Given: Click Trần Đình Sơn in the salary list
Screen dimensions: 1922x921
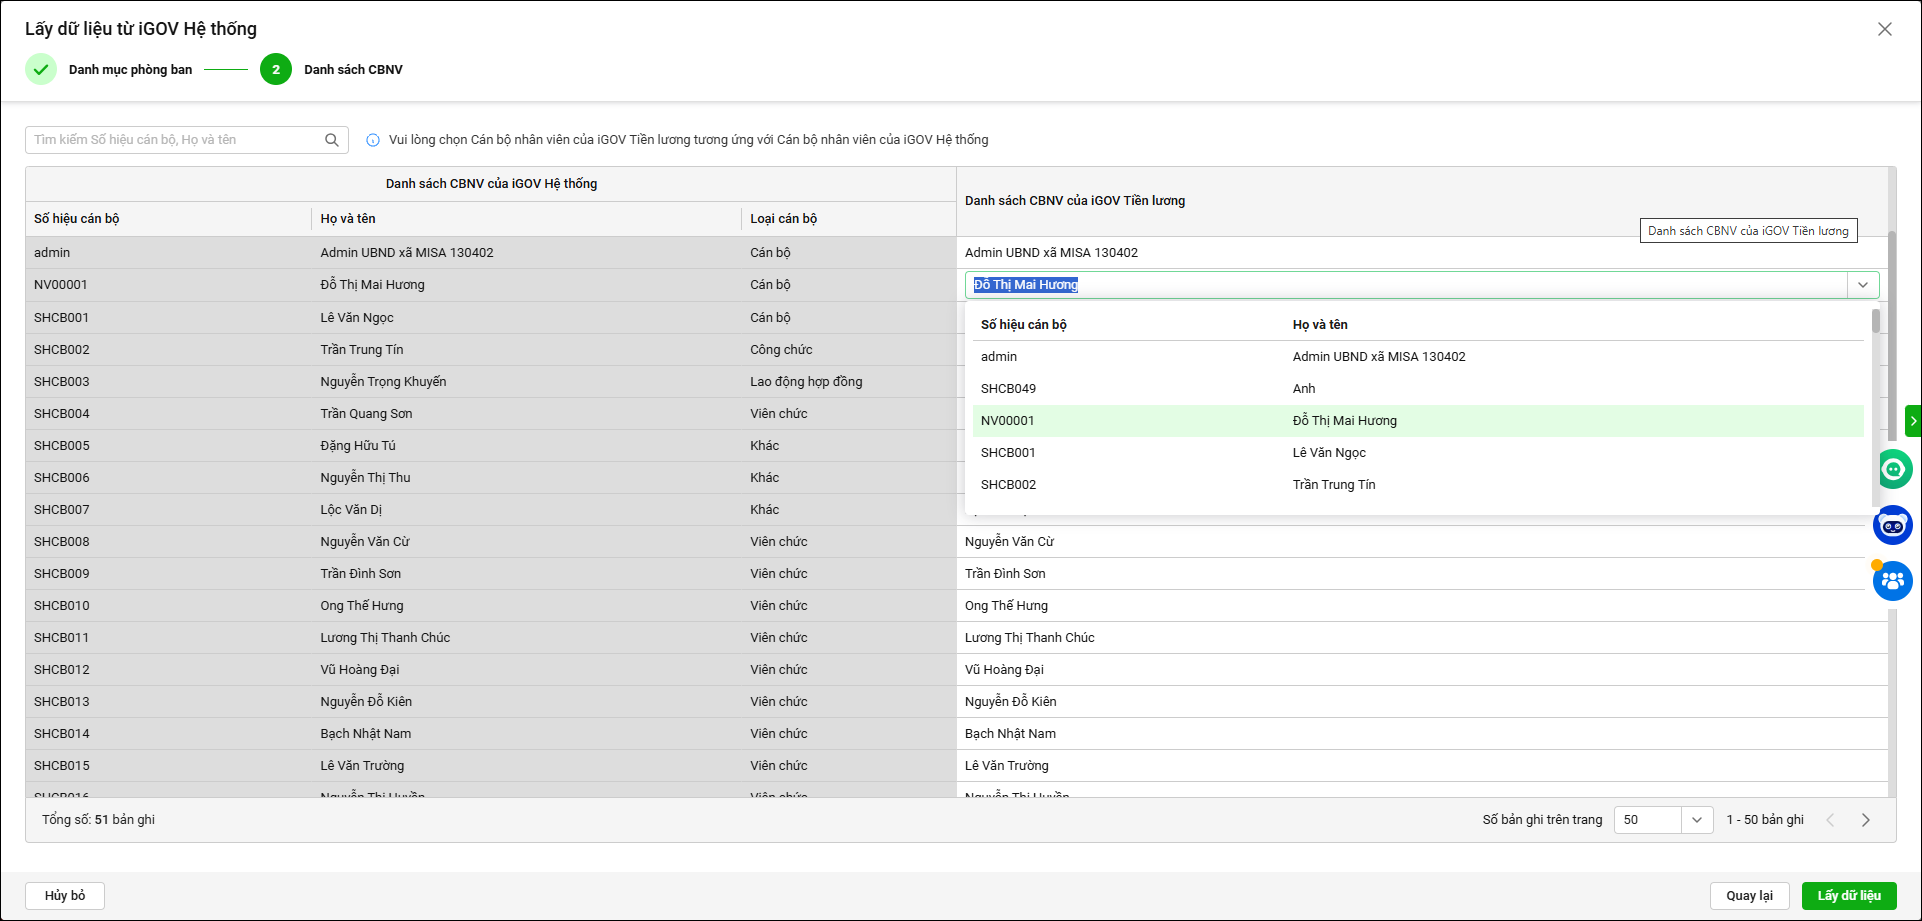Looking at the screenshot, I should tap(1422, 574).
